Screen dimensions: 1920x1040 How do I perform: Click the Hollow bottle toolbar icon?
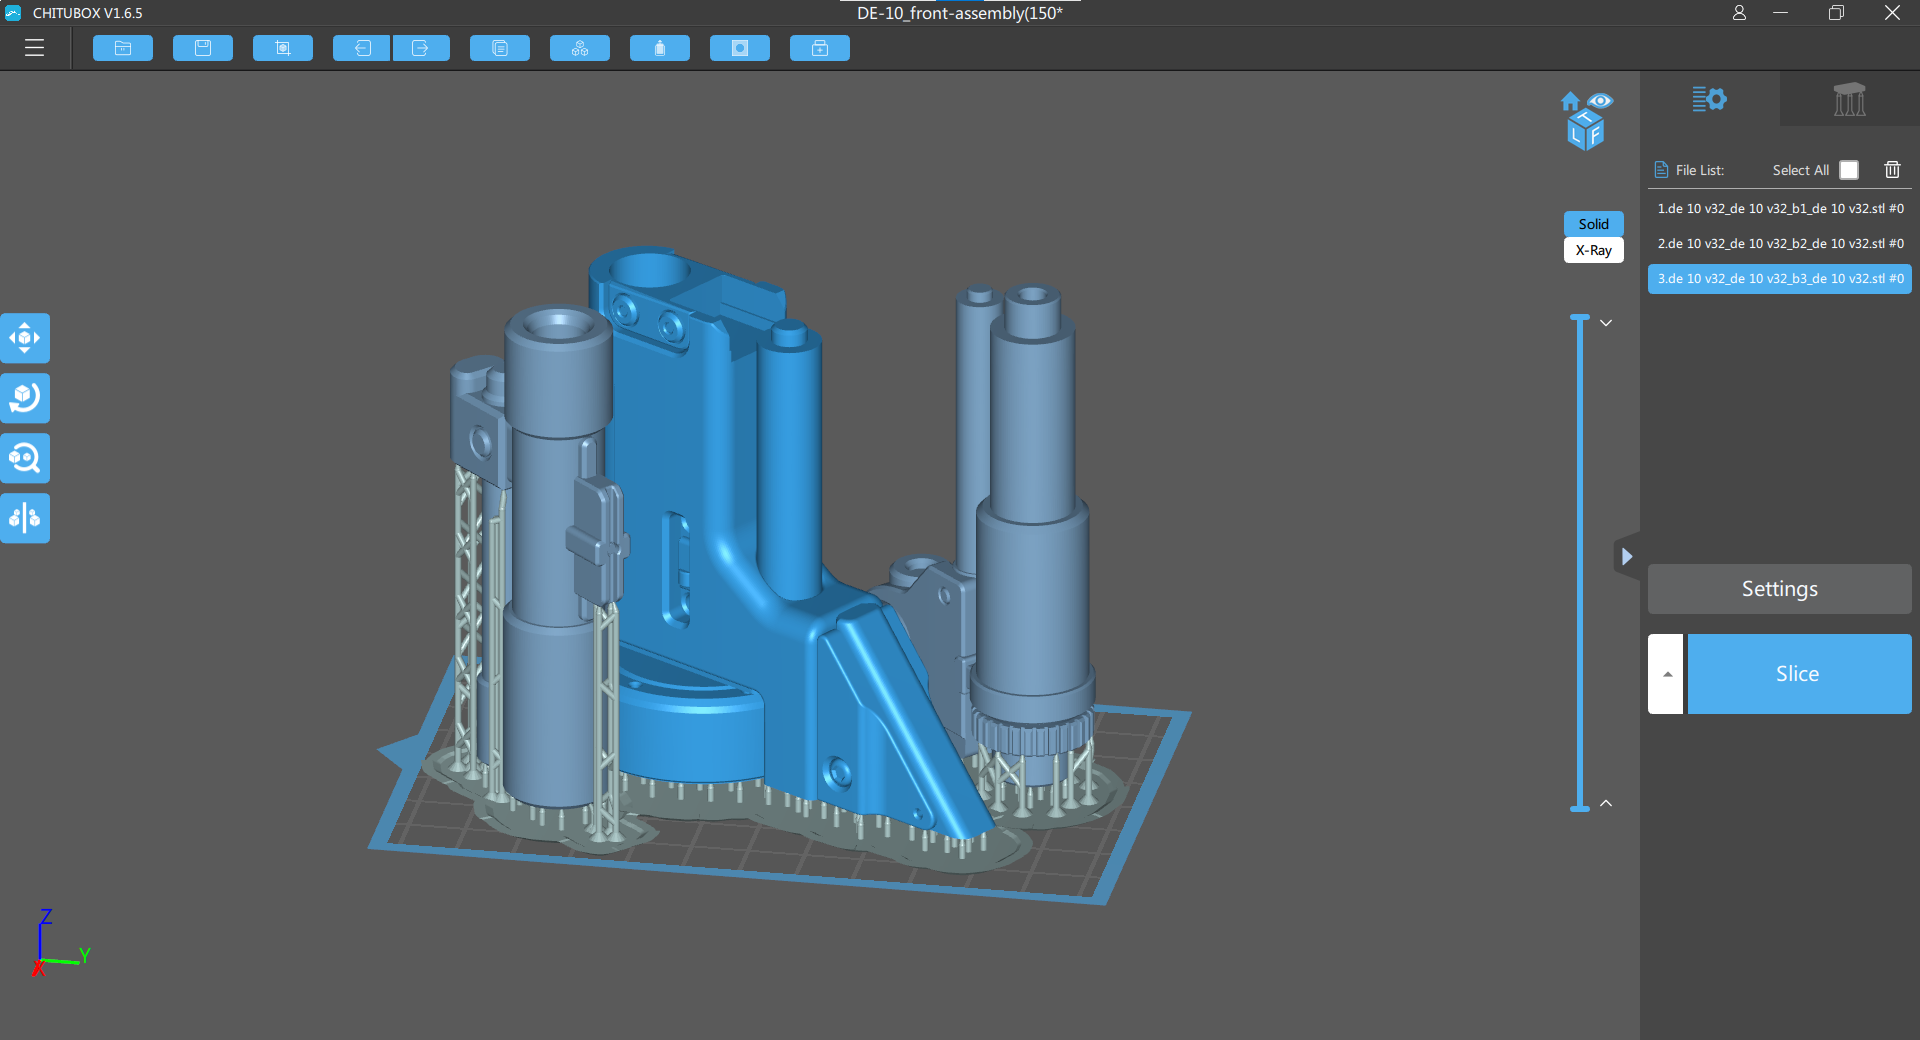(660, 48)
